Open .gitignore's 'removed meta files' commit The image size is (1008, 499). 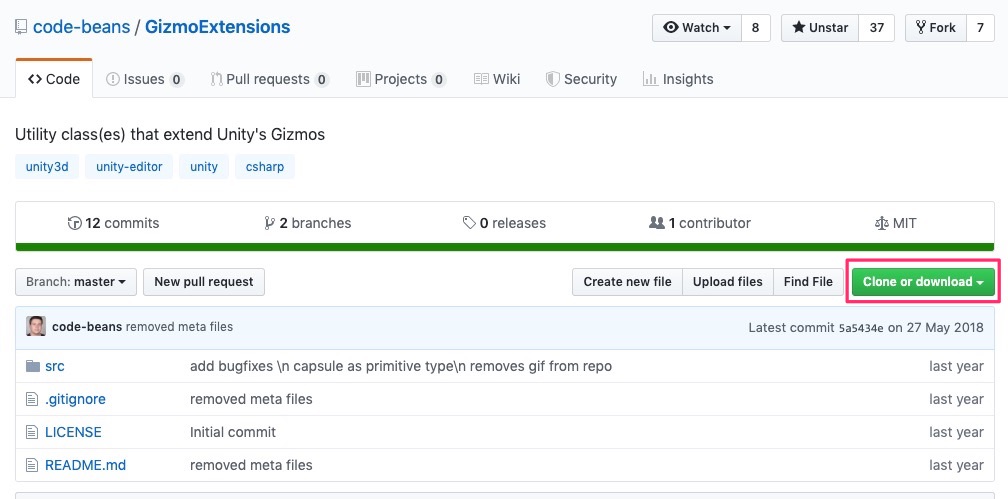click(x=251, y=399)
